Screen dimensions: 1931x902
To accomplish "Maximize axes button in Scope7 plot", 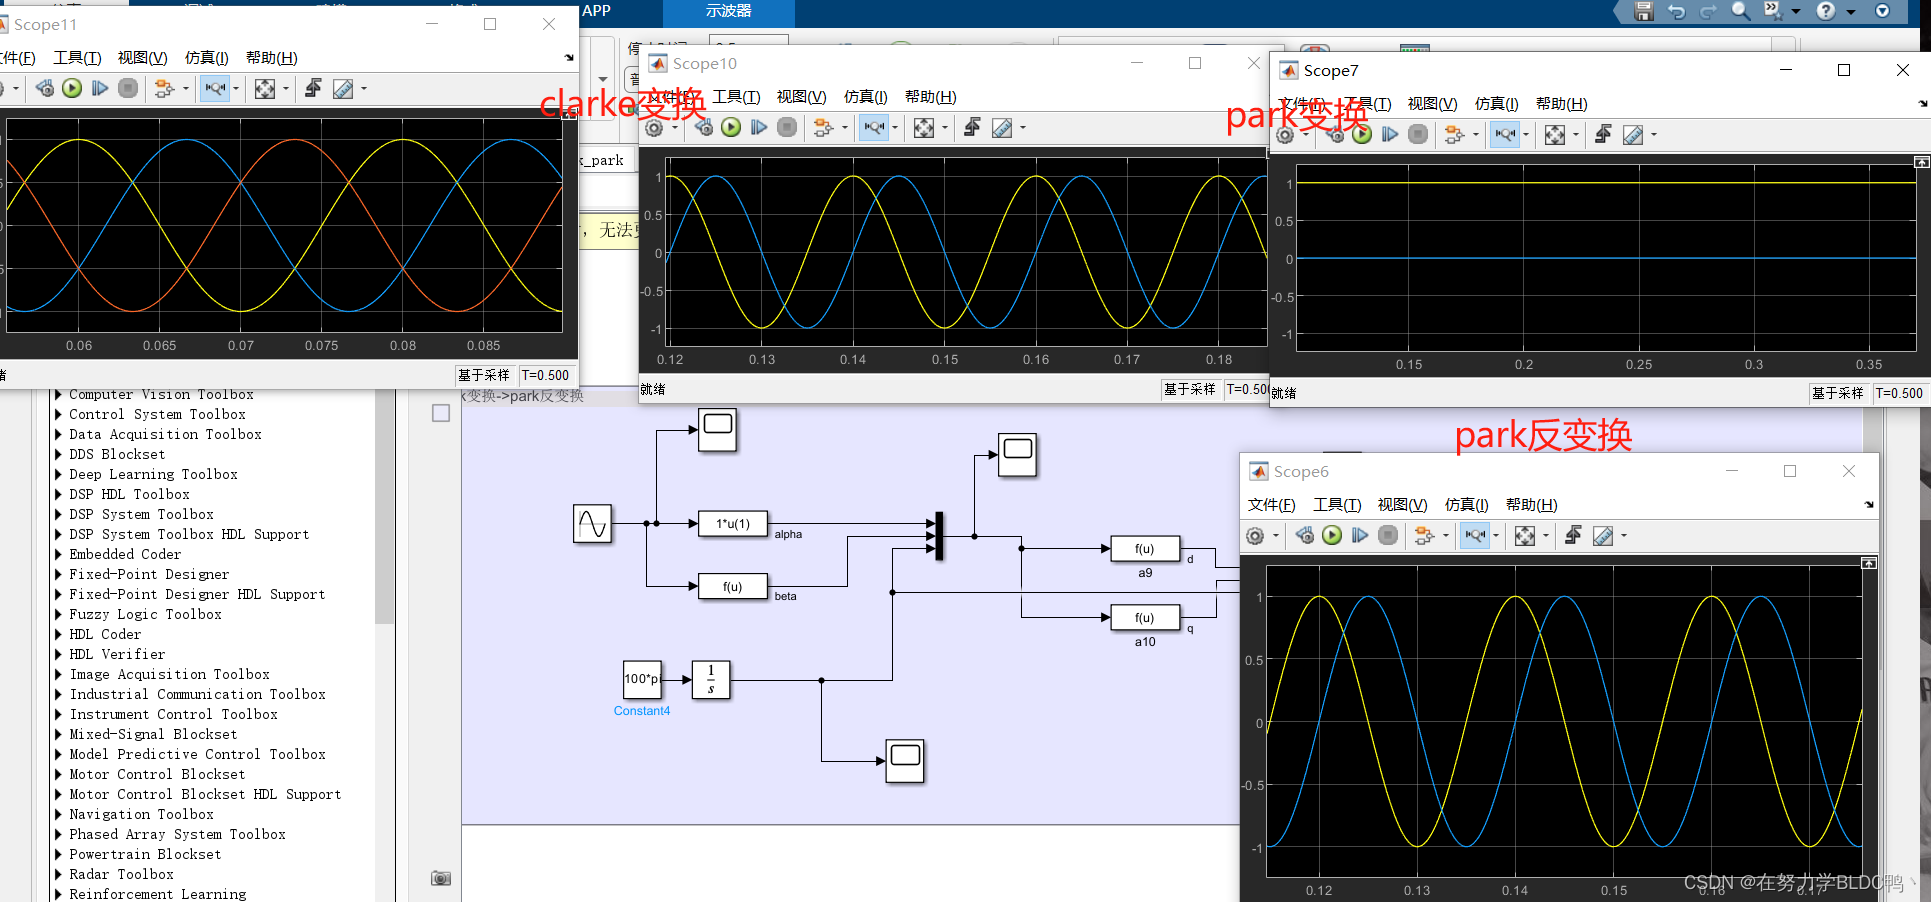I will click(x=1921, y=162).
